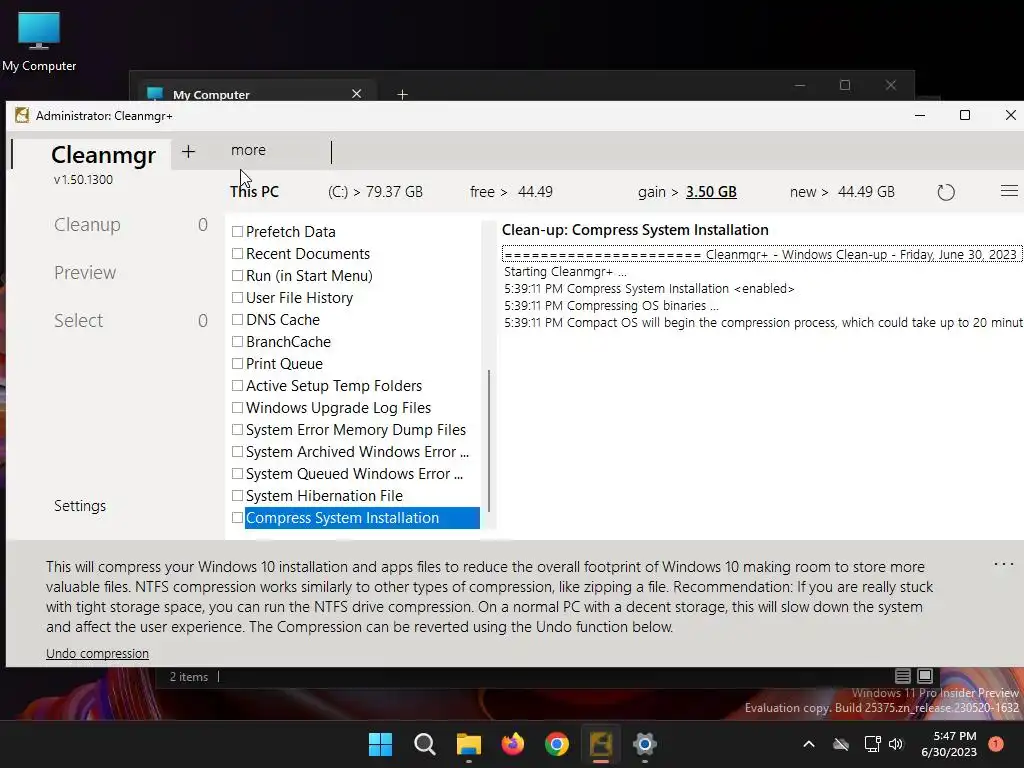Switch to the Cleanmgr+ taskbar icon
Screen dimensions: 1024x768
click(601, 744)
